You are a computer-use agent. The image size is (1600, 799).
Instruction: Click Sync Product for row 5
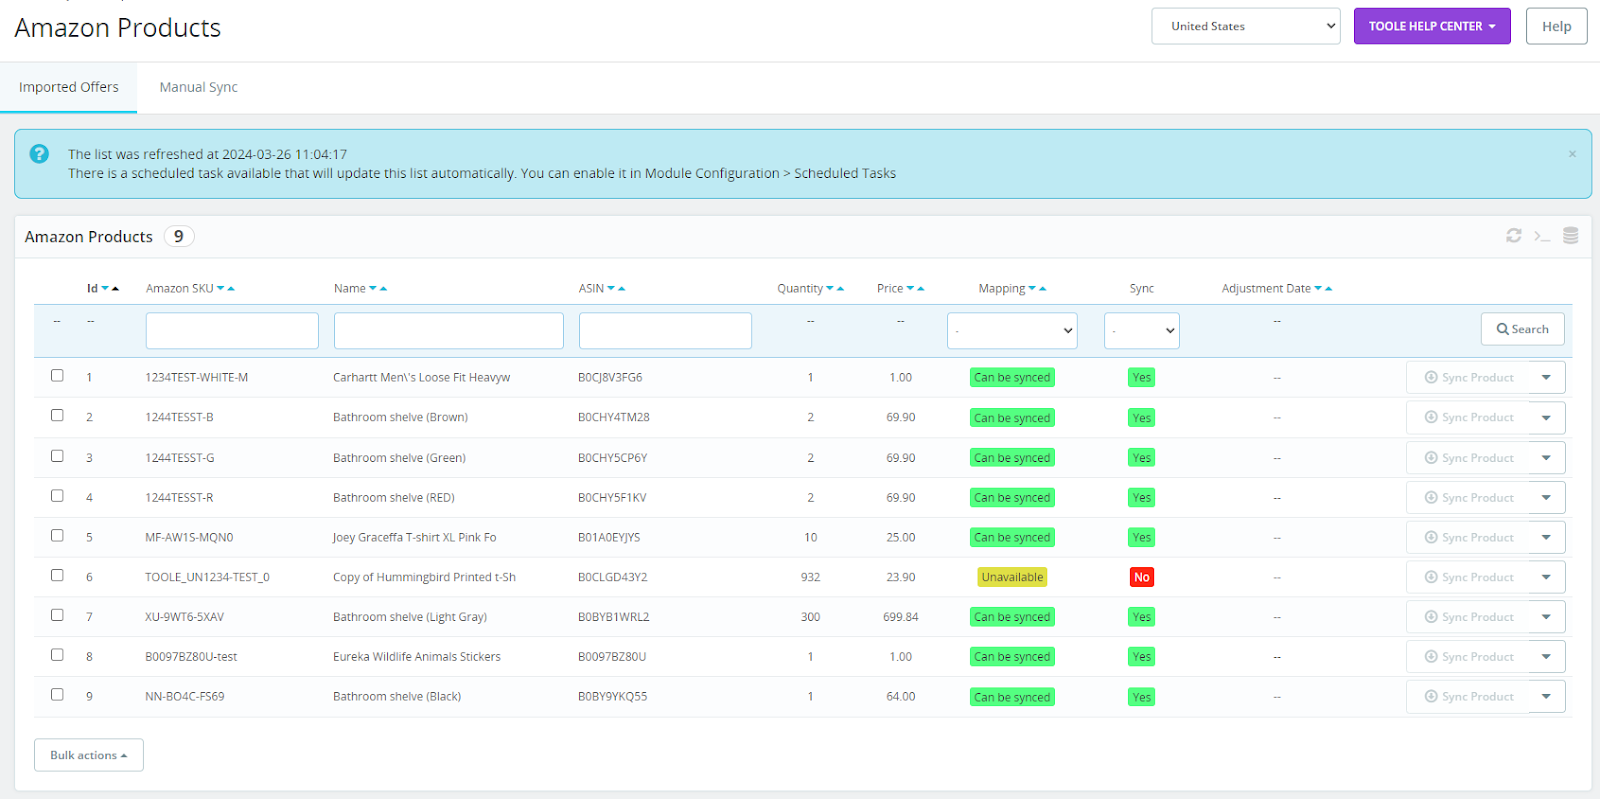tap(1468, 537)
